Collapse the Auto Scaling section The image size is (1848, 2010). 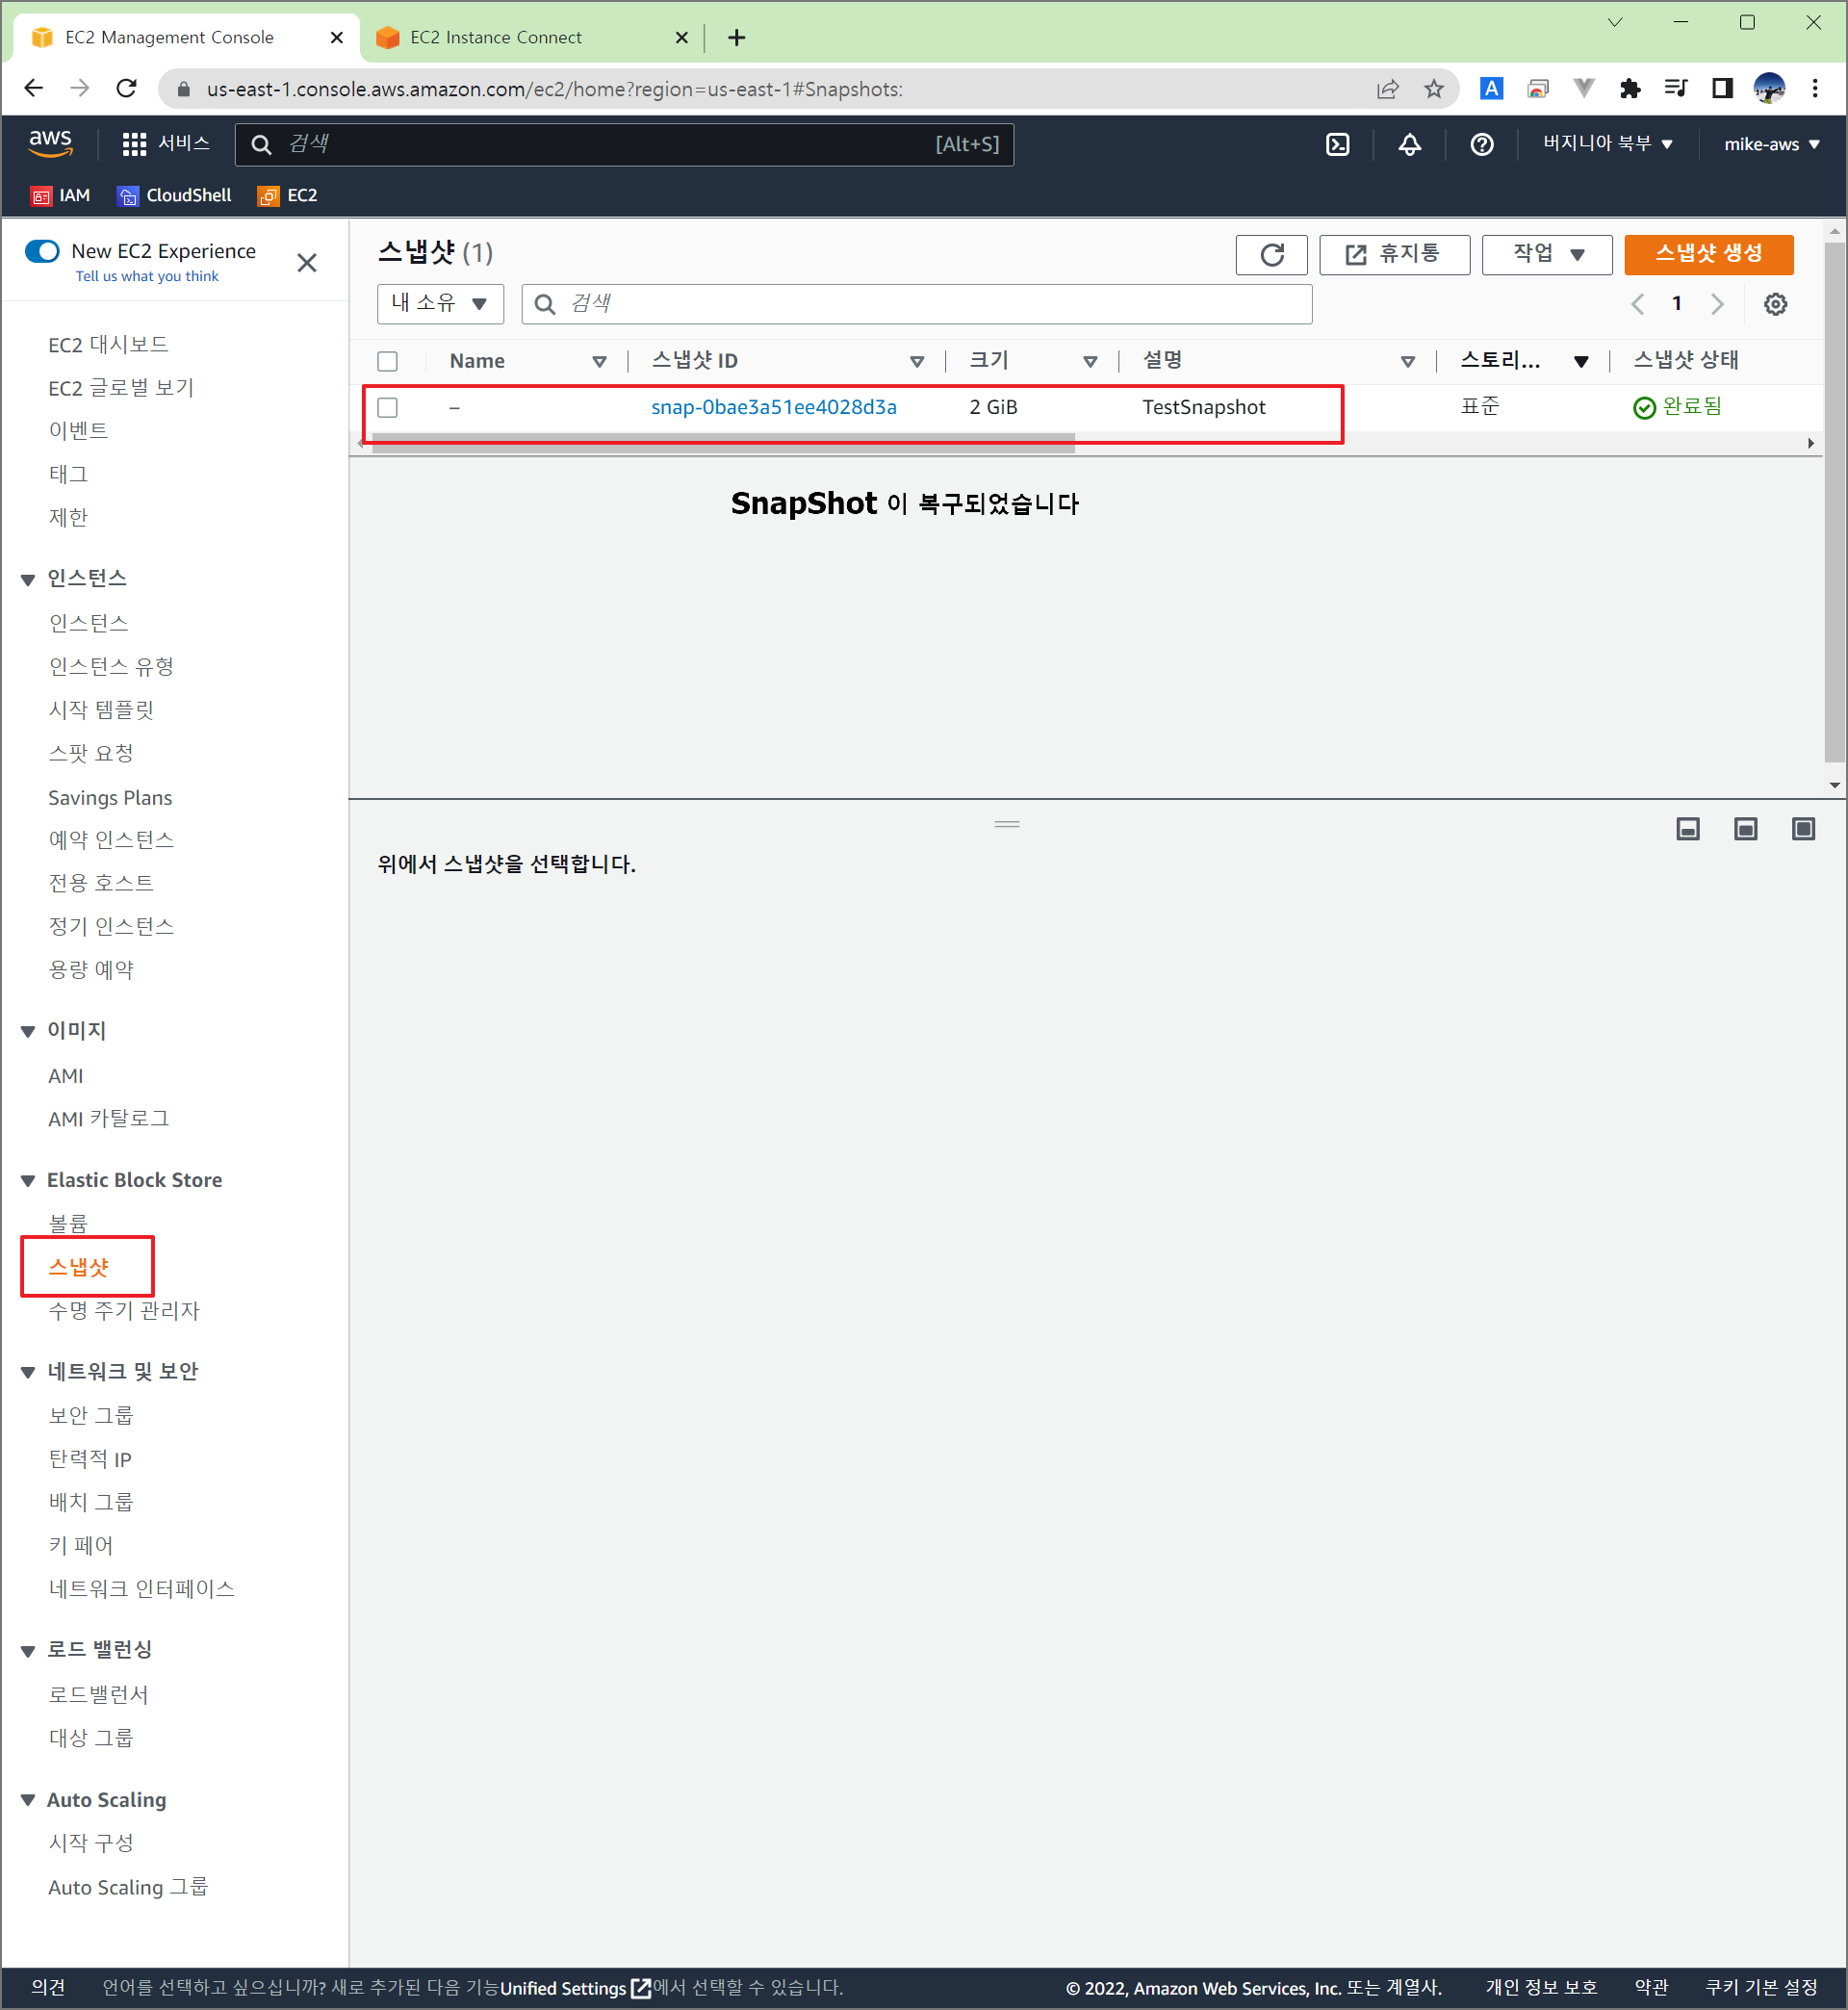point(28,1800)
